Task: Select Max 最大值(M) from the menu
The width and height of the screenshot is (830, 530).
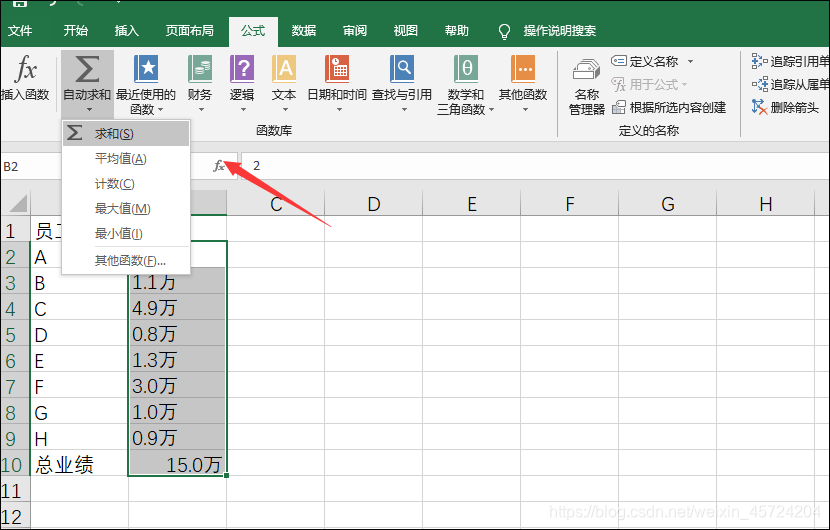Action: coord(126,209)
